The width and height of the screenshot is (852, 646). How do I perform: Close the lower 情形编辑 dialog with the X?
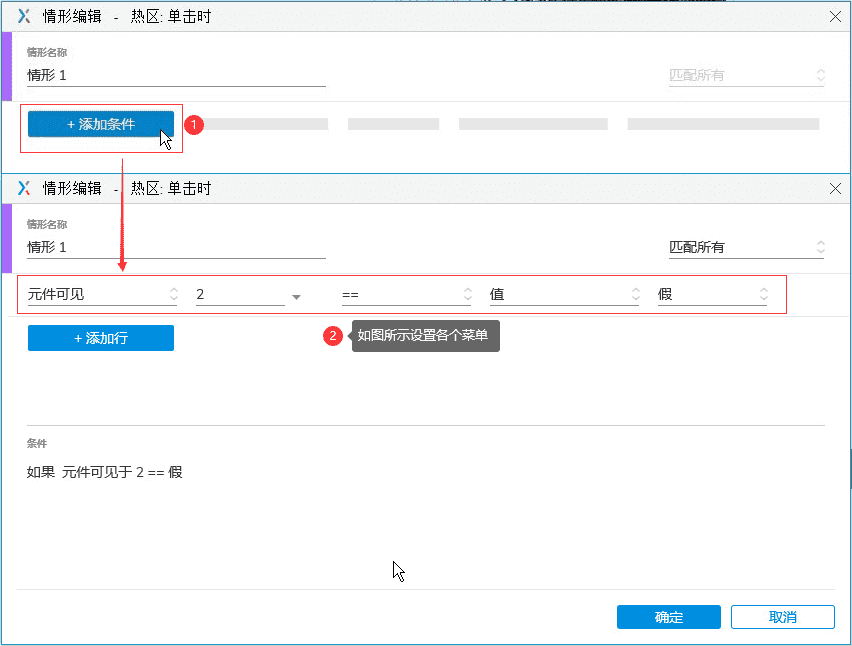[836, 188]
